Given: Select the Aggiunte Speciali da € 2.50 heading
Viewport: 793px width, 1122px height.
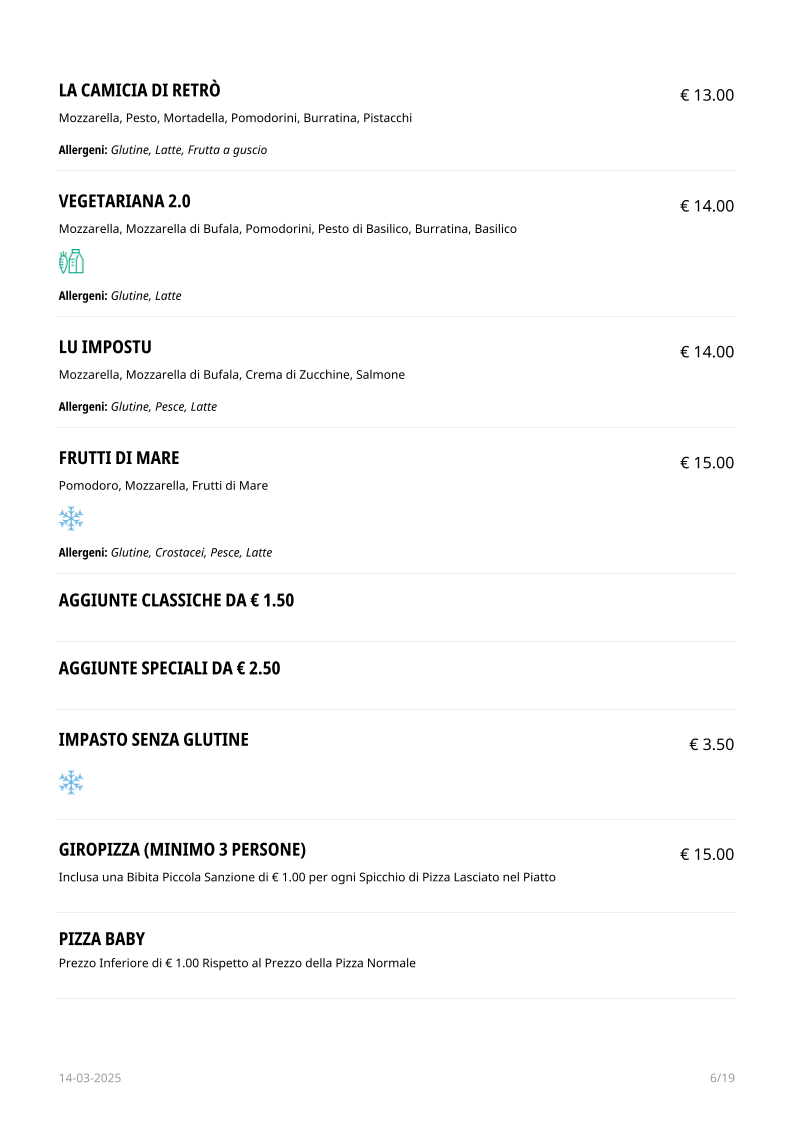Looking at the screenshot, I should coord(169,668).
